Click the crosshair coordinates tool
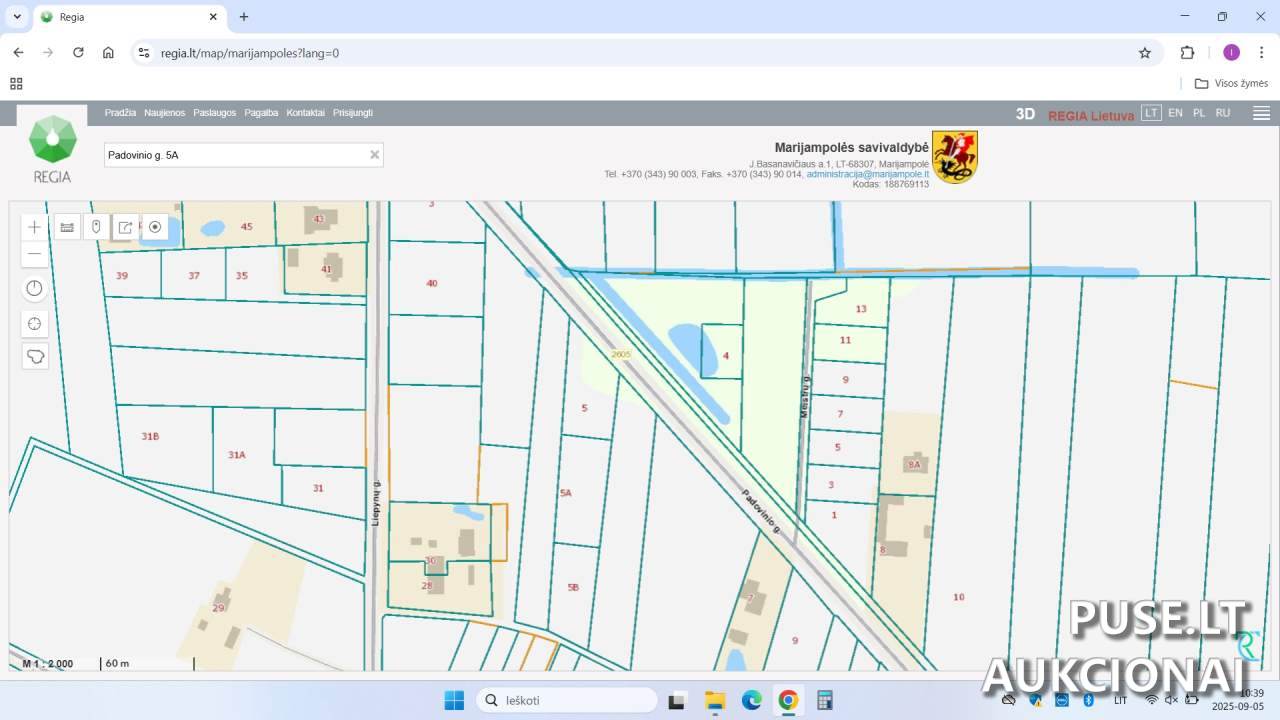The height and width of the screenshot is (720, 1280). pos(35,323)
